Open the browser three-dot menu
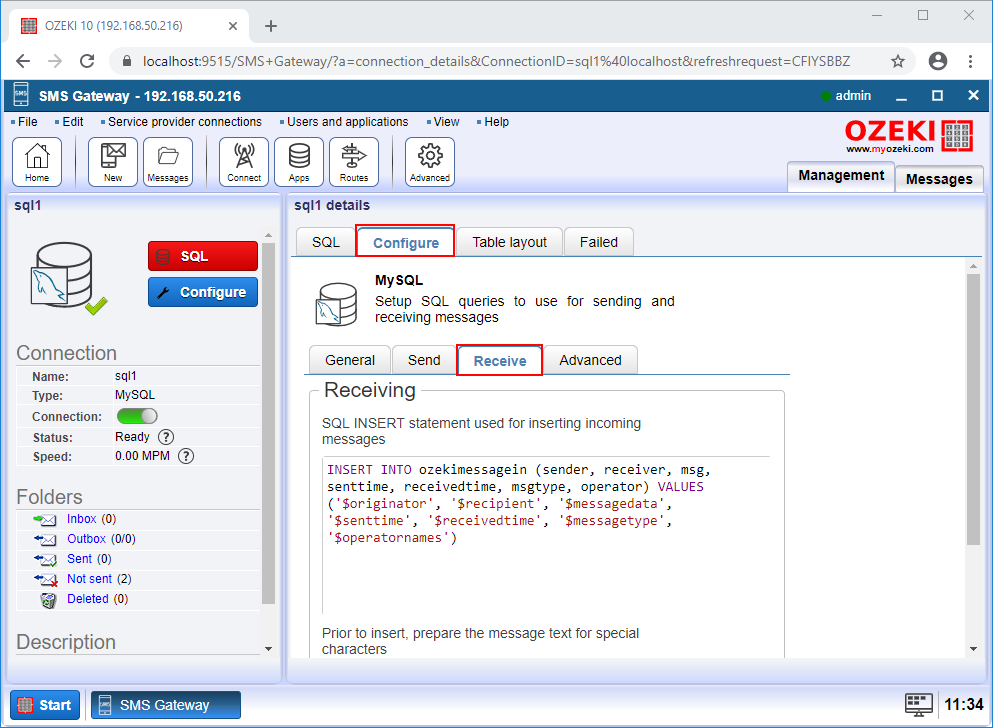This screenshot has width=993, height=728. [x=972, y=60]
